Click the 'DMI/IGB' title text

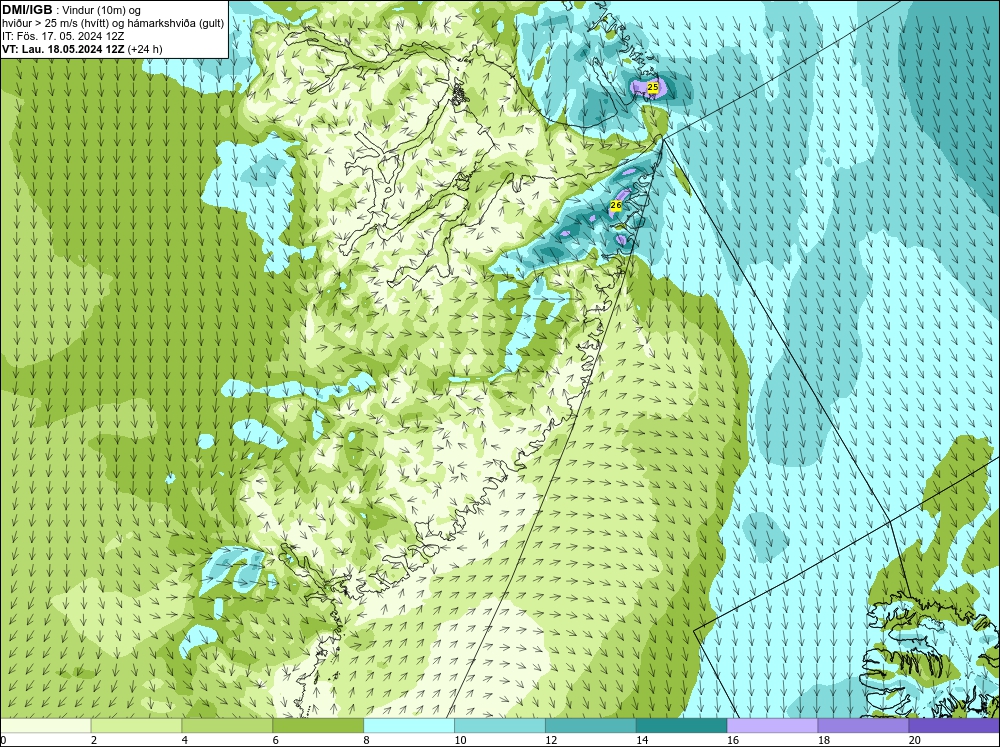tap(27, 10)
